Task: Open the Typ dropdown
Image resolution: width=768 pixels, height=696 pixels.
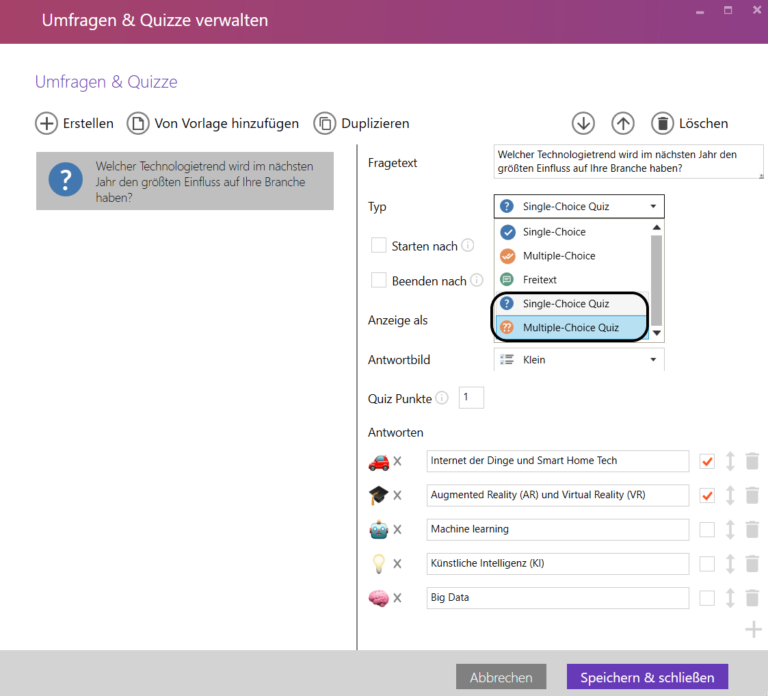Action: (578, 207)
